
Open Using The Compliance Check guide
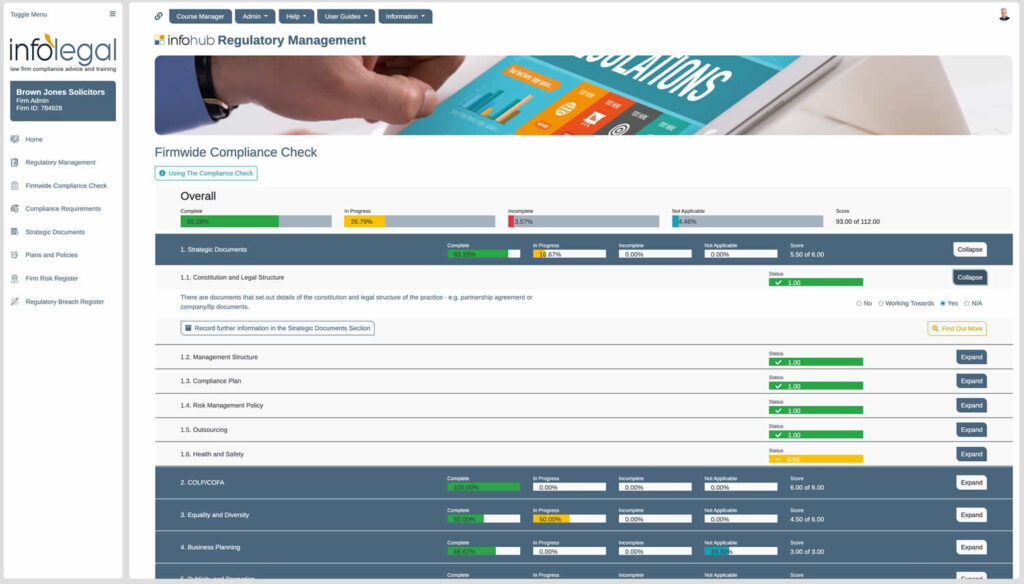(x=208, y=172)
